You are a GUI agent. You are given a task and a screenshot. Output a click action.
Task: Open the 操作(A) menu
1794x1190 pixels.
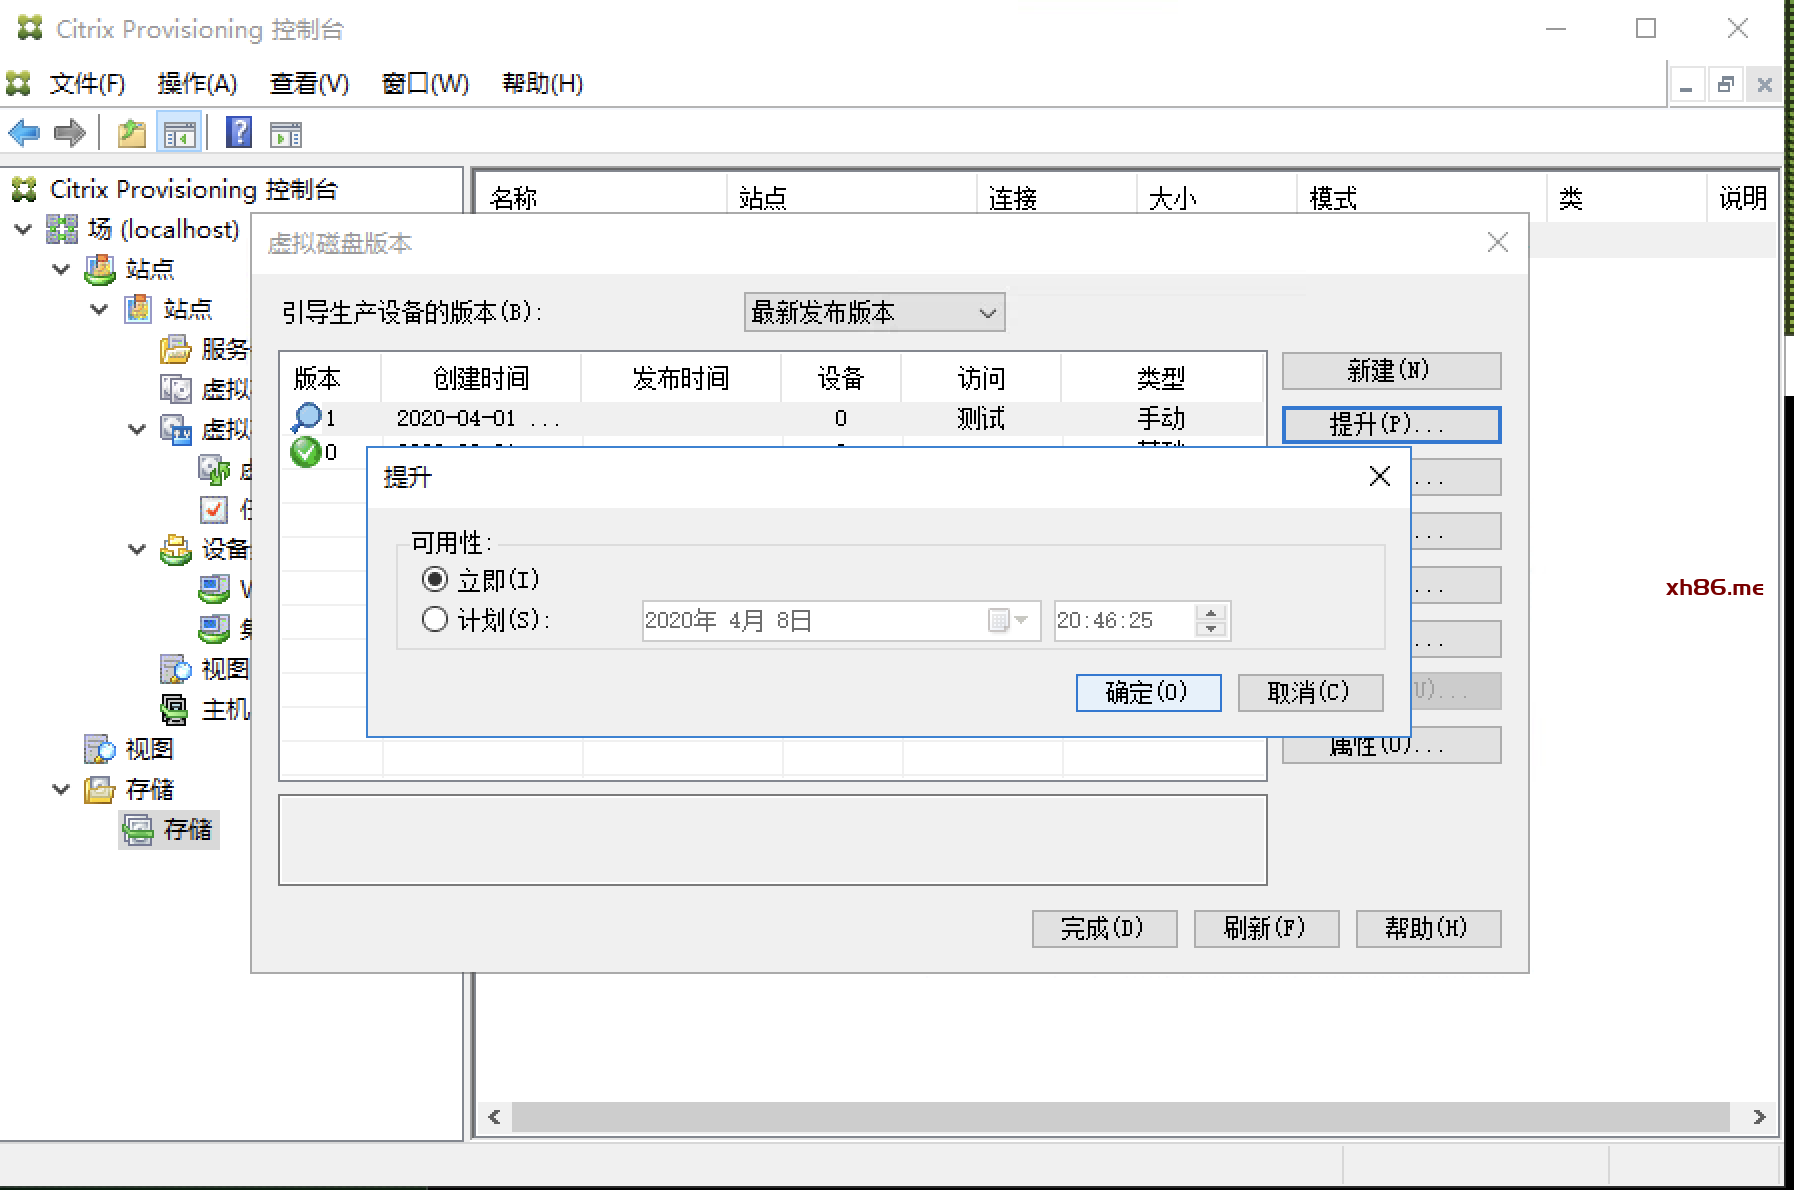[197, 83]
